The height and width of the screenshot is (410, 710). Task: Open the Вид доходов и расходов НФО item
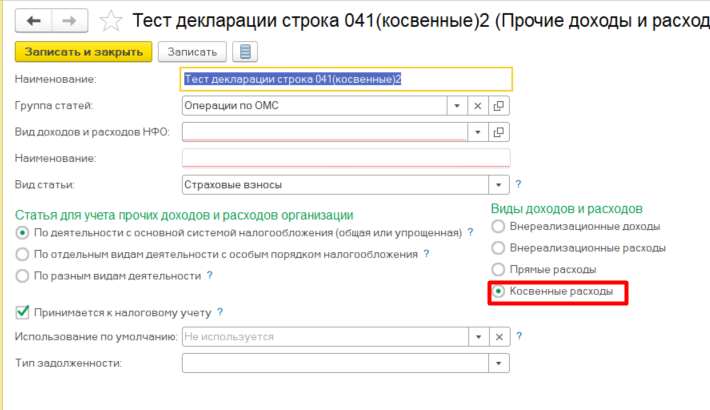click(x=499, y=132)
